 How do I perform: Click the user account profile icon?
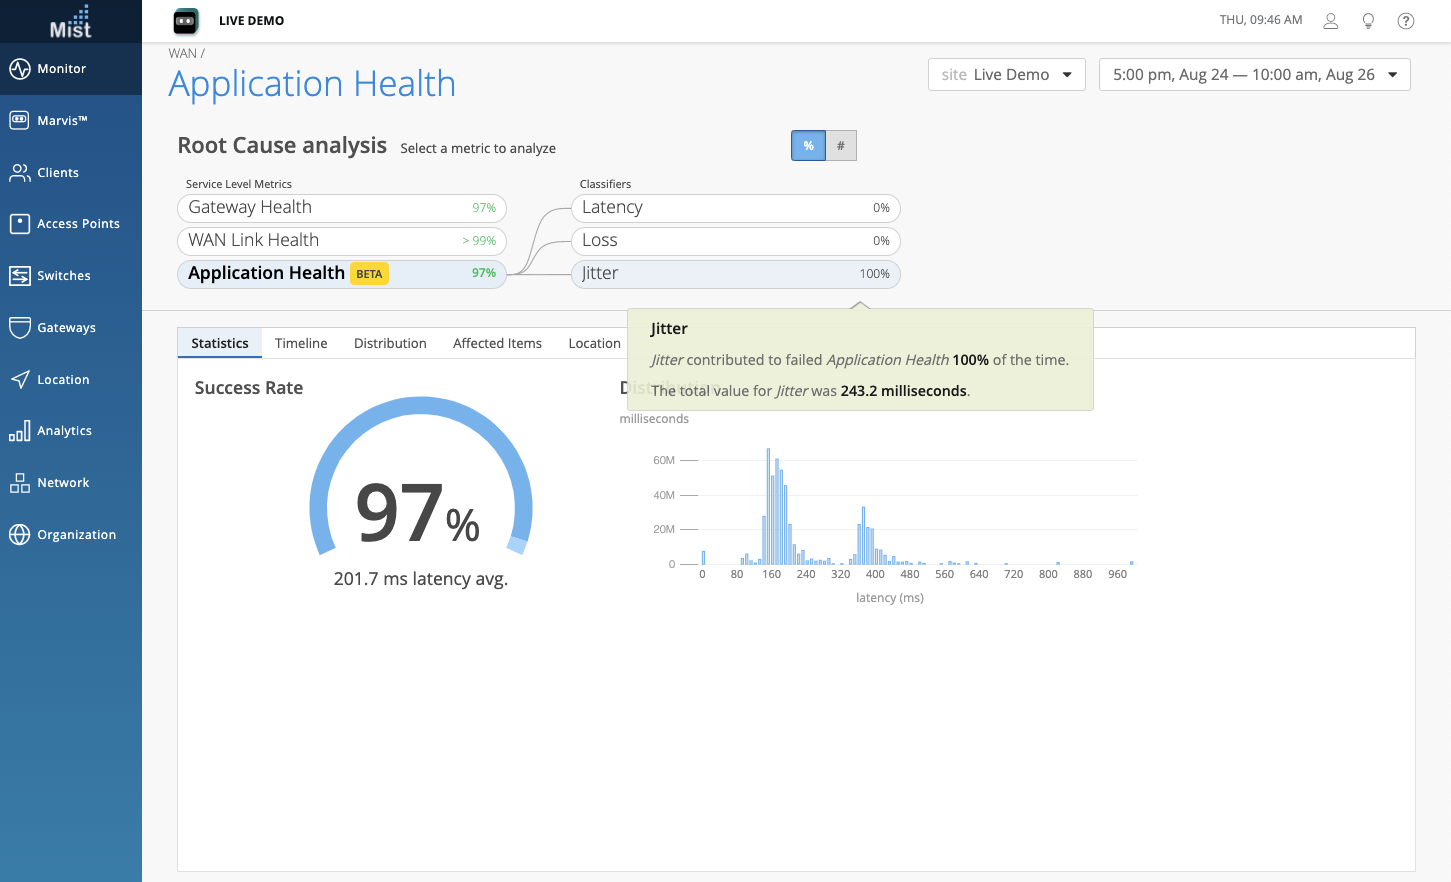1330,21
